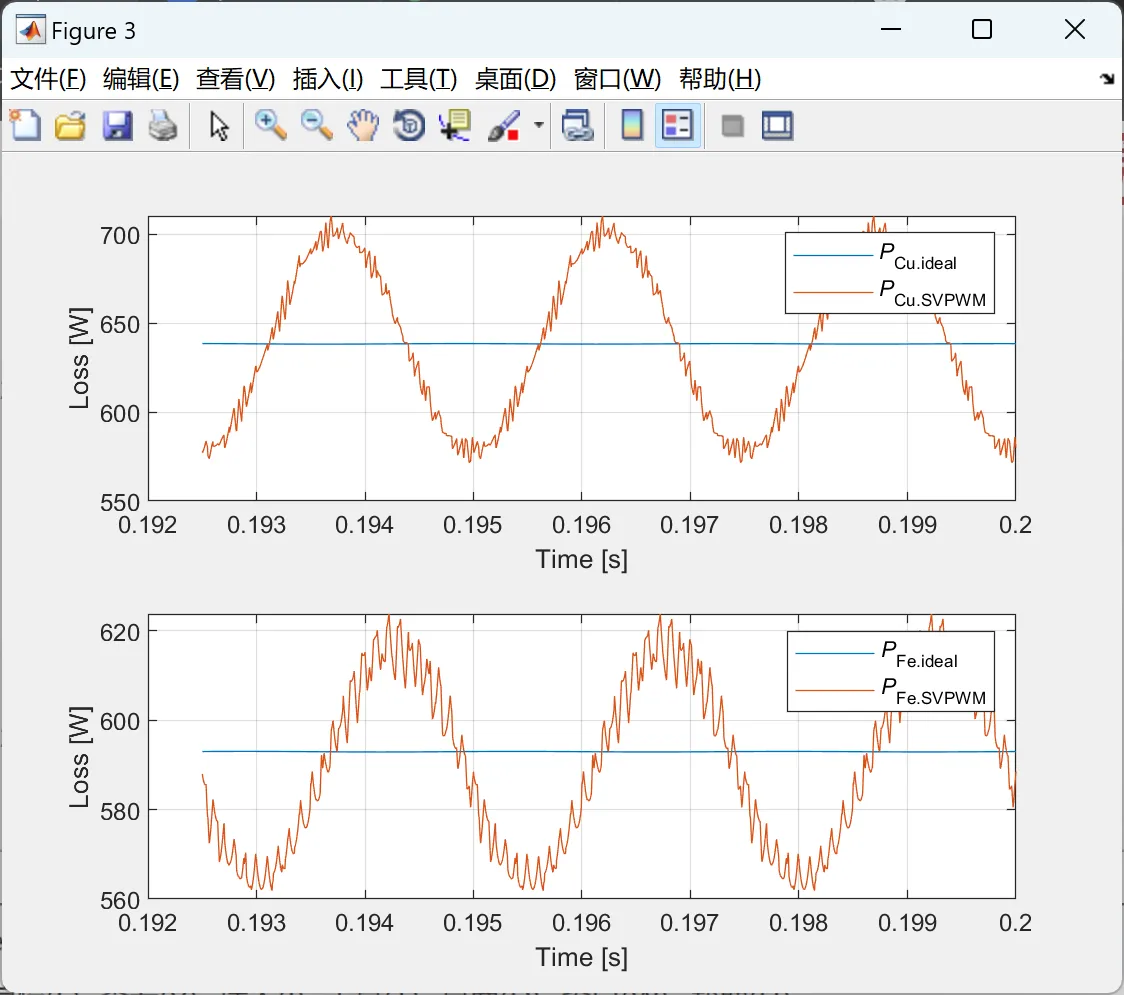This screenshot has width=1124, height=995.
Task: Click the bottom plot's Time [s] label
Action: (581, 957)
